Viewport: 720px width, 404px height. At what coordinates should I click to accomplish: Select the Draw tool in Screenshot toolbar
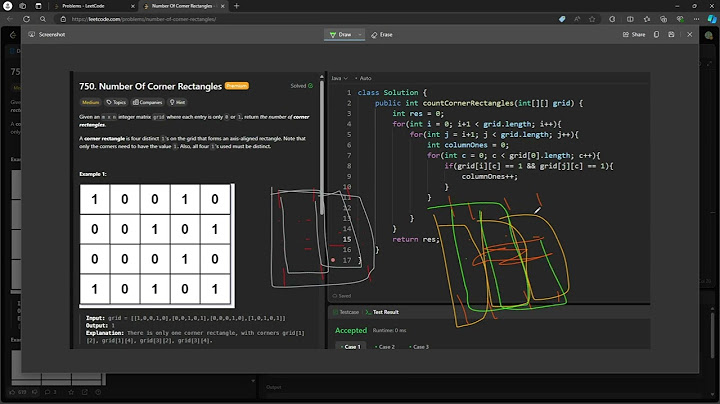click(340, 34)
